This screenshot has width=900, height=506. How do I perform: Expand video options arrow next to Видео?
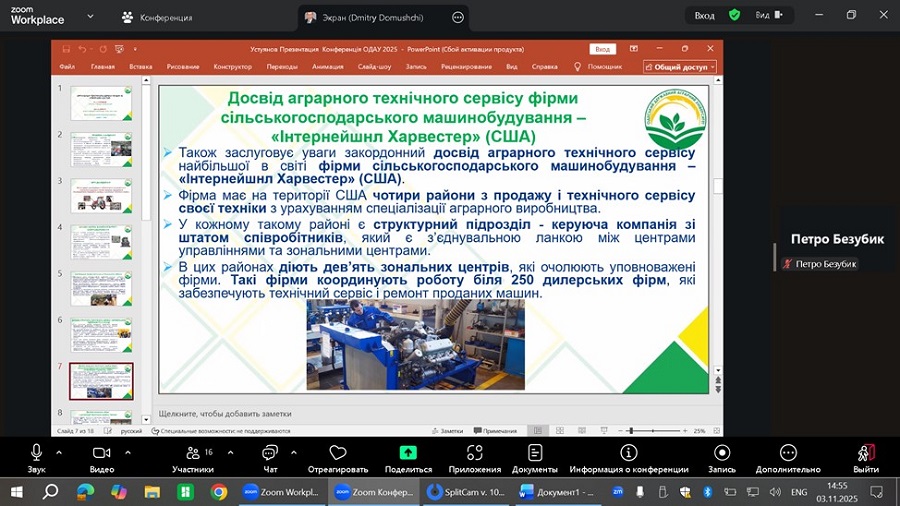[125, 452]
